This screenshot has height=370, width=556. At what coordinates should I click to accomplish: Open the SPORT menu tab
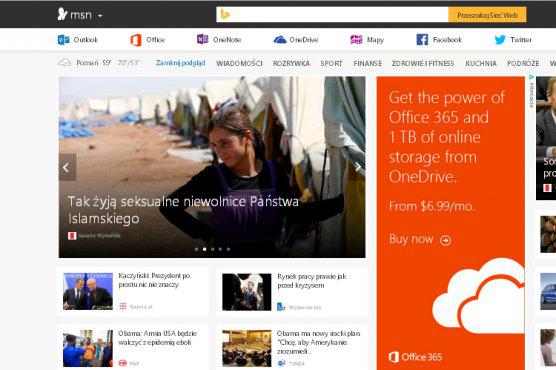[332, 63]
